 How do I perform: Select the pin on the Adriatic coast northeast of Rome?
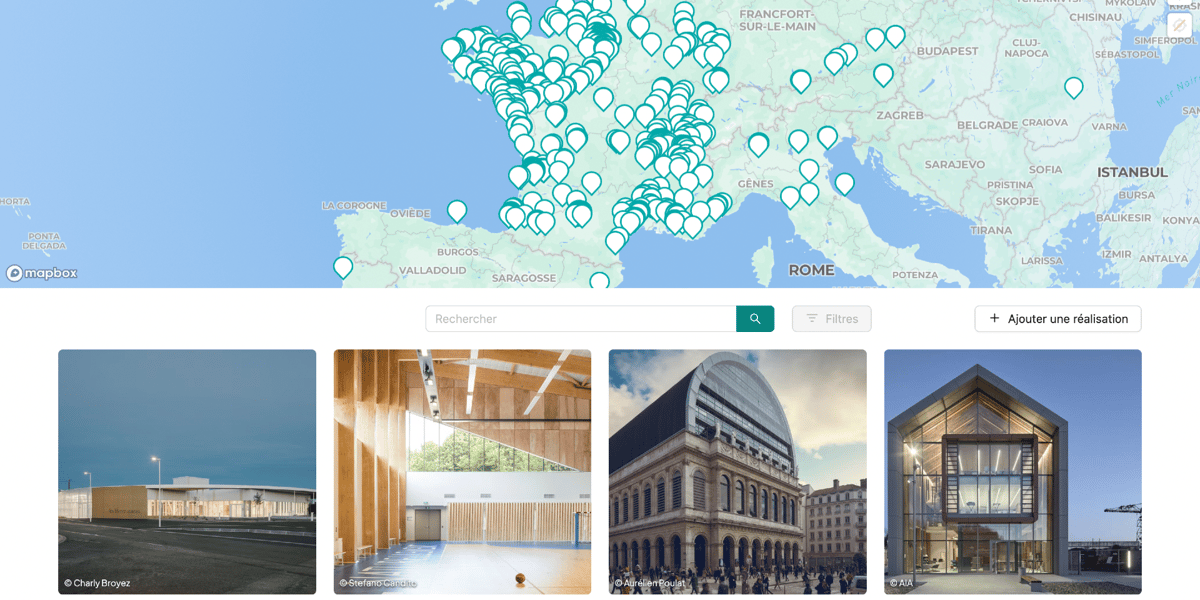click(845, 184)
